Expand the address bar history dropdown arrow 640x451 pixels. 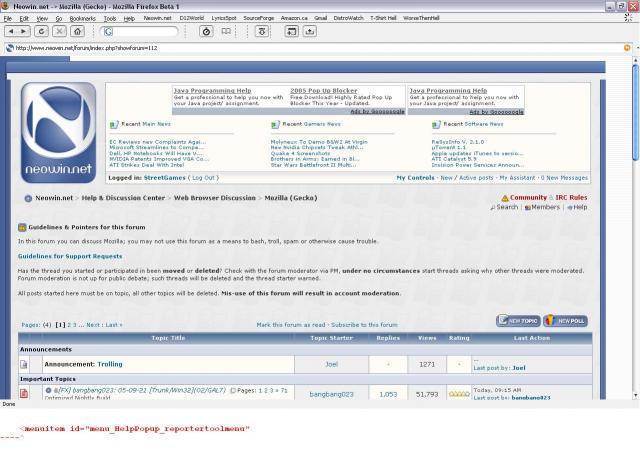(637, 48)
